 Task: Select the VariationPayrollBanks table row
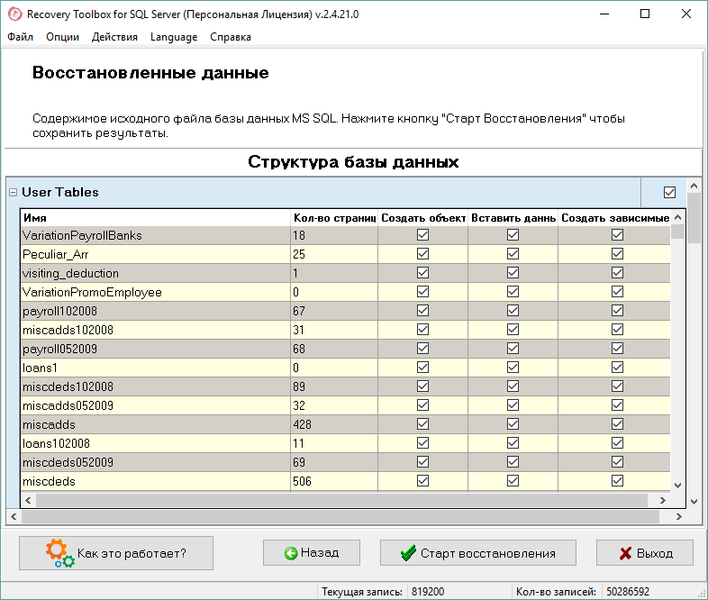pos(346,235)
